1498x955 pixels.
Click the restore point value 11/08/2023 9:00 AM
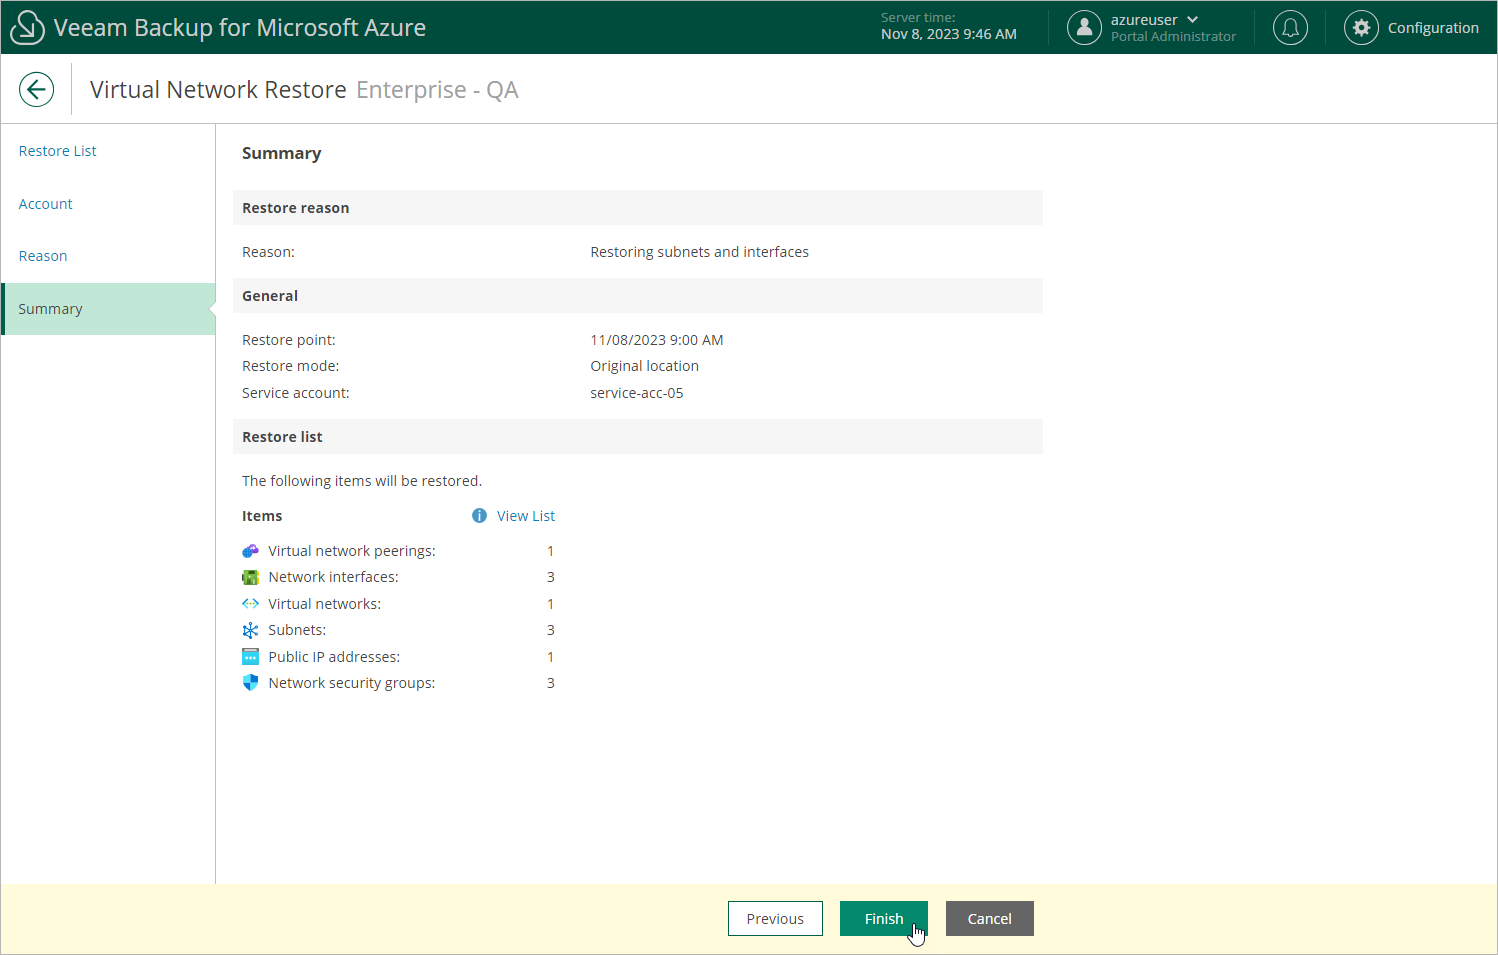(657, 340)
